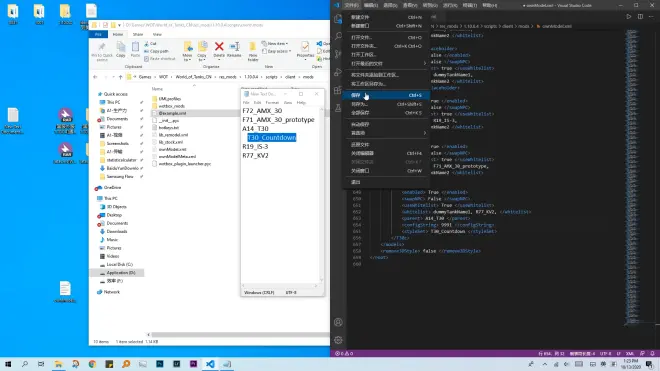The image size is (660, 371).
Task: Click the 新建文件 Ctrl+N menu item
Action: pos(386,17)
